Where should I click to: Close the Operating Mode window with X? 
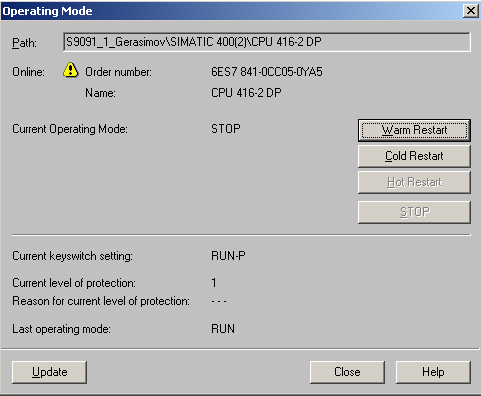pyautogui.click(x=471, y=11)
